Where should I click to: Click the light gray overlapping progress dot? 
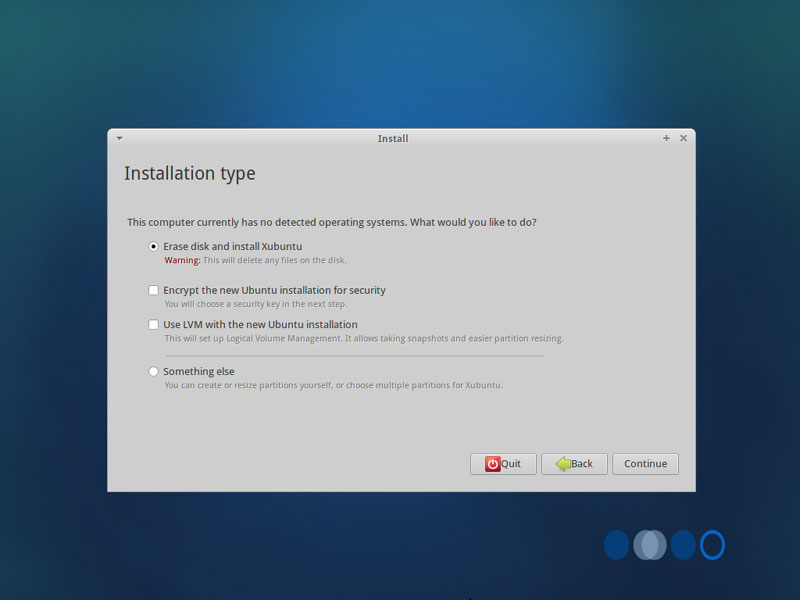(x=650, y=545)
